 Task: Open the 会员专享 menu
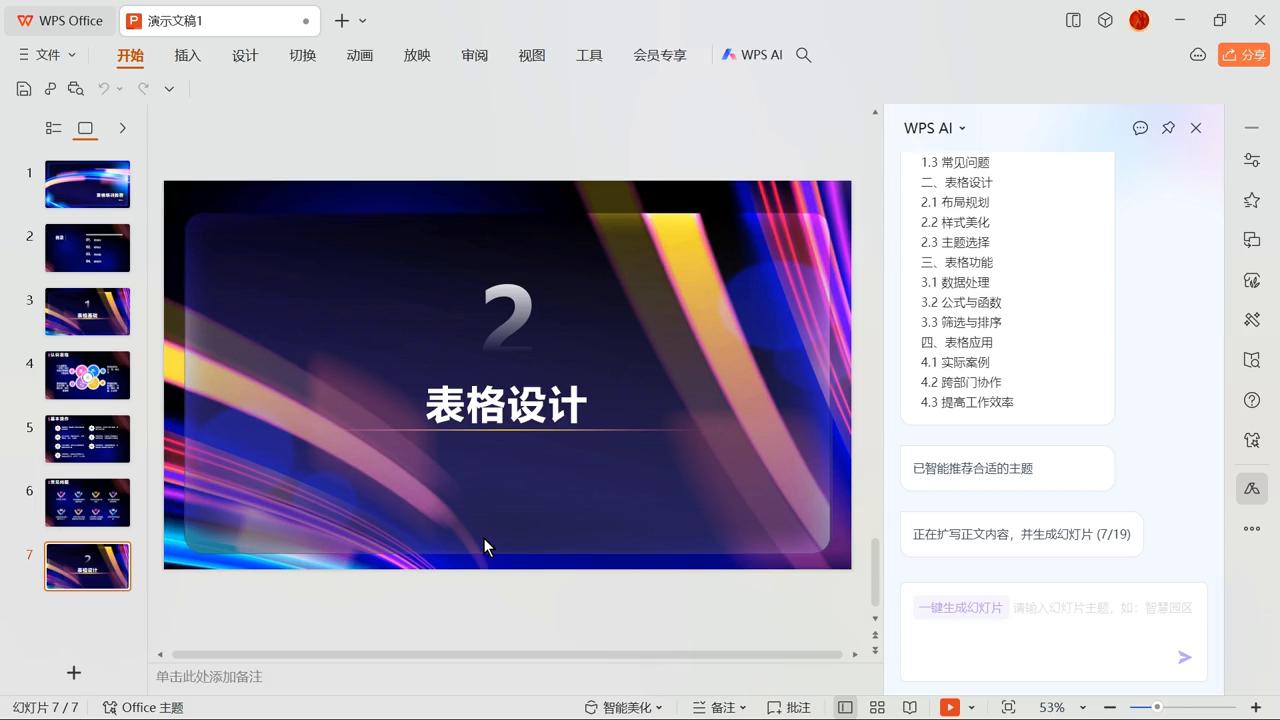pos(660,55)
